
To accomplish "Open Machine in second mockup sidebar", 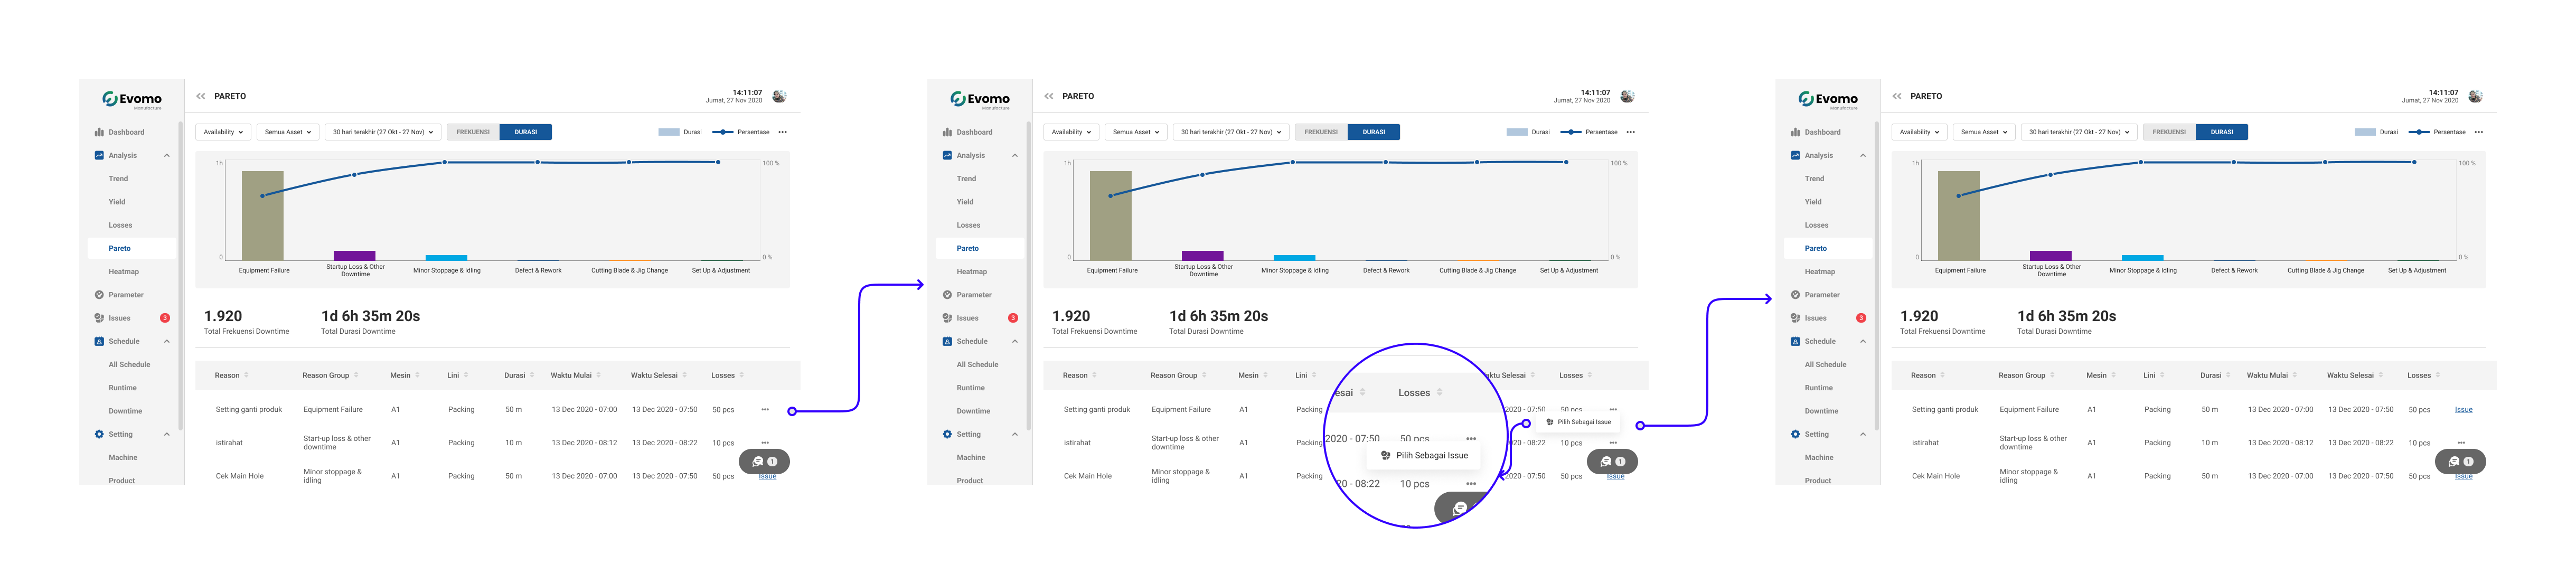I will point(970,457).
